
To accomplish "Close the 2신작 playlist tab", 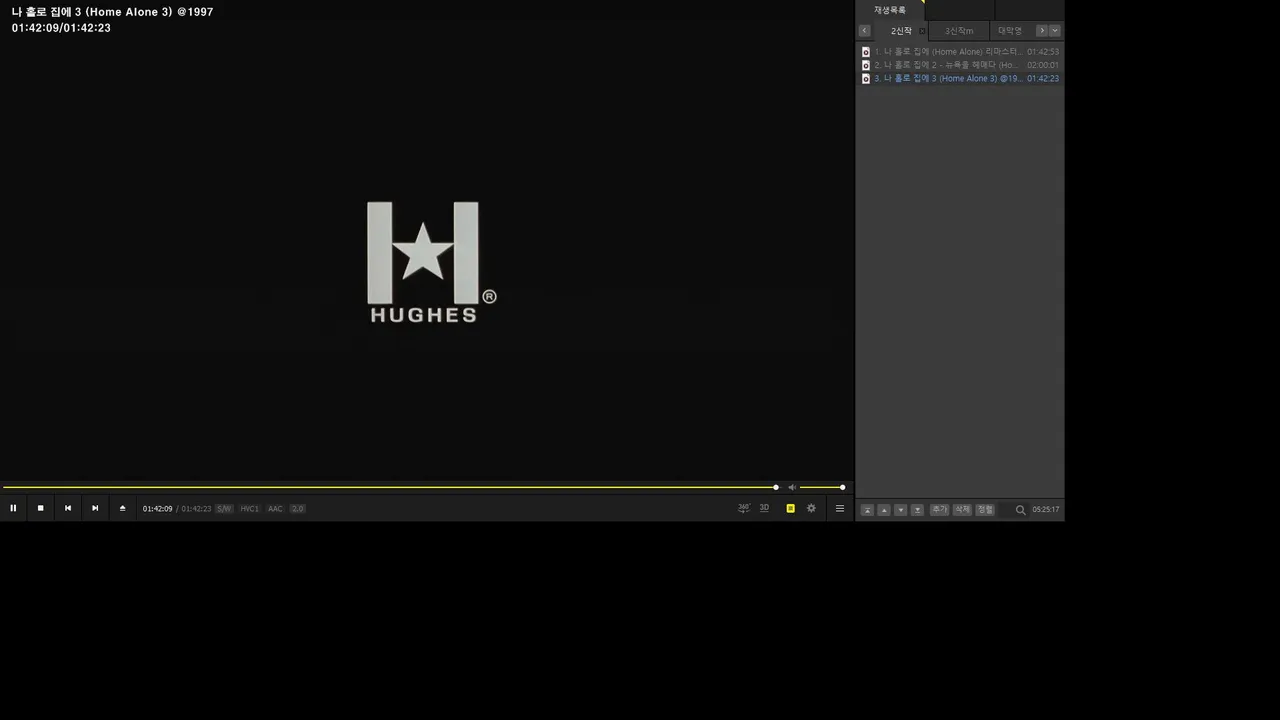I will (922, 31).
